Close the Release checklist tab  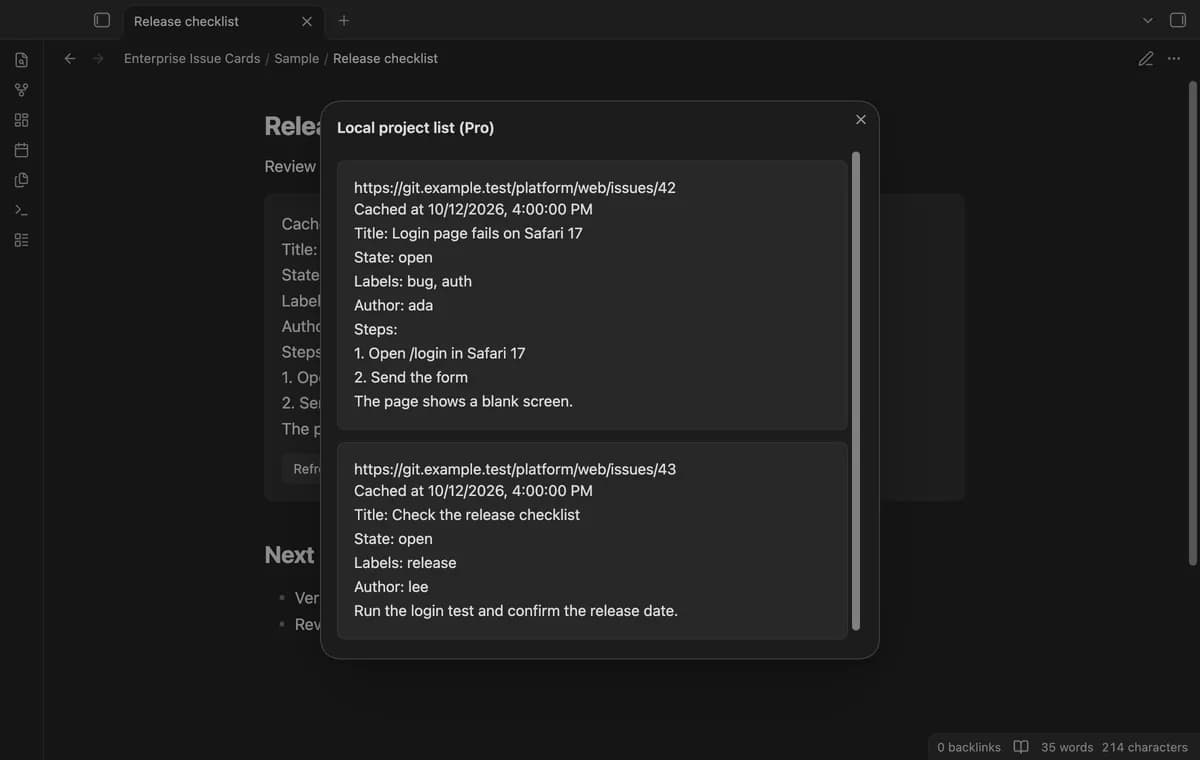tap(306, 21)
